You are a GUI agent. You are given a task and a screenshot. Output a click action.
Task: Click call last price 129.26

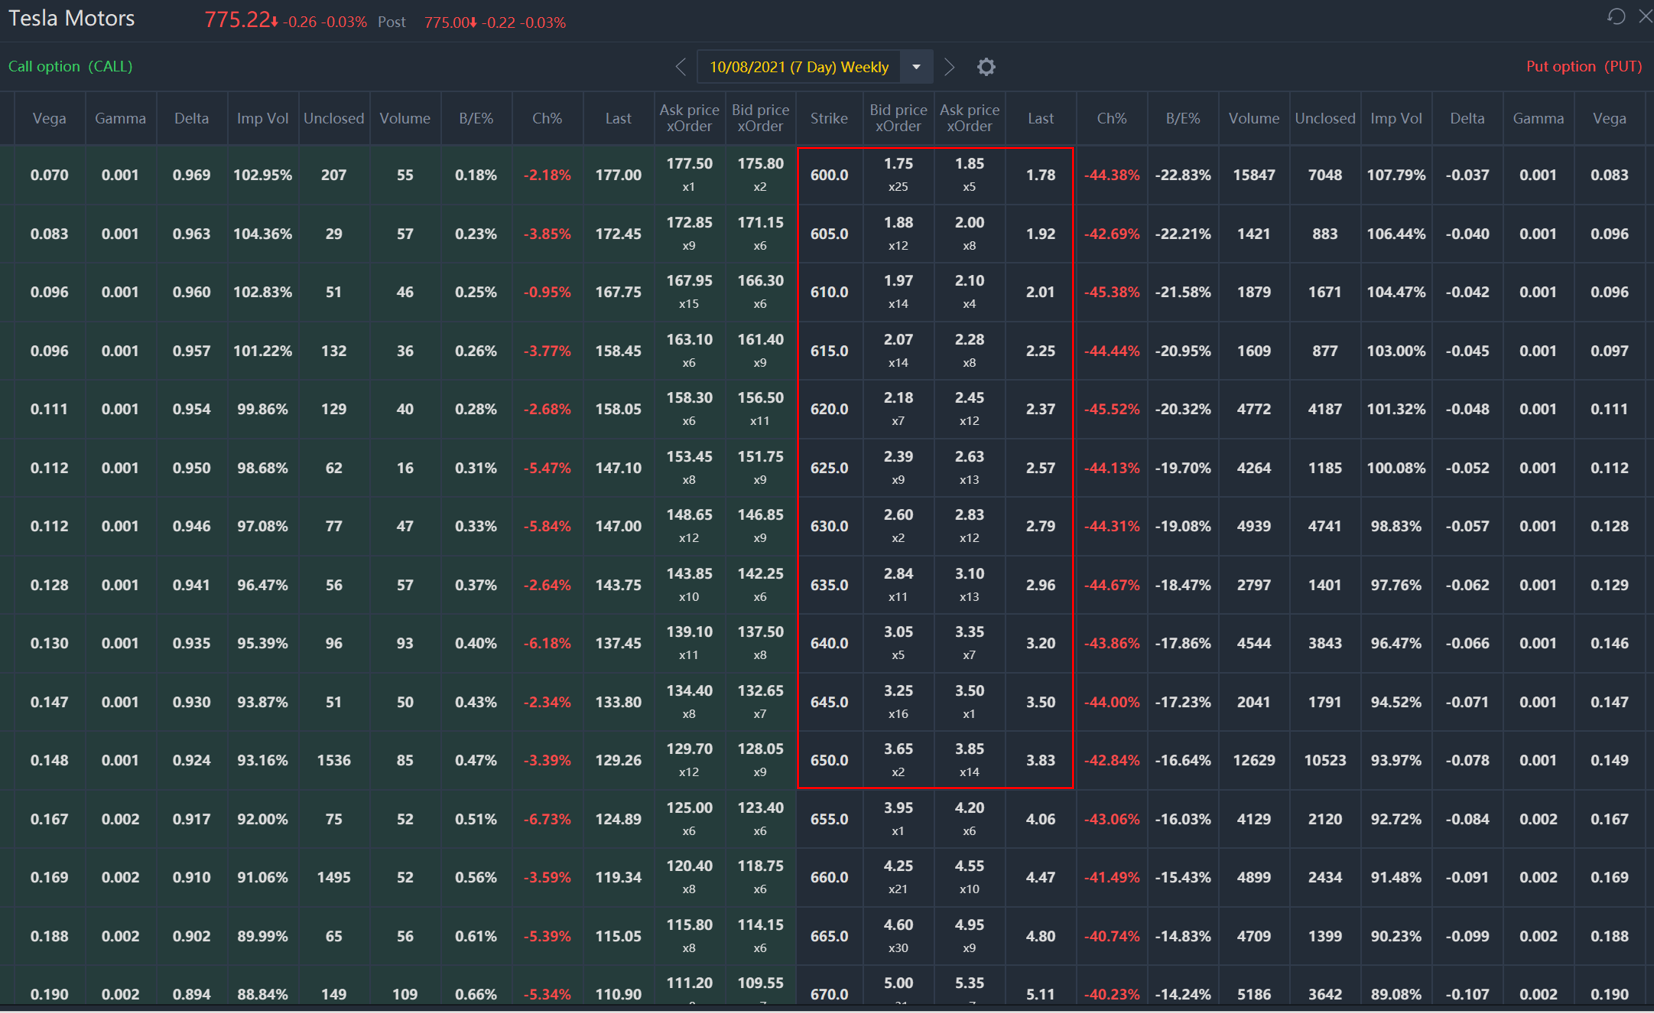pos(618,760)
